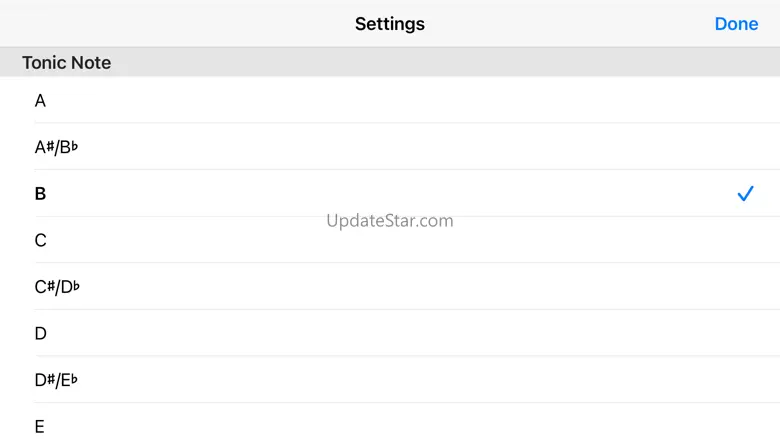The image size is (780, 439).
Task: Choose the A#/B♭ tonic note option
Action: click(390, 147)
